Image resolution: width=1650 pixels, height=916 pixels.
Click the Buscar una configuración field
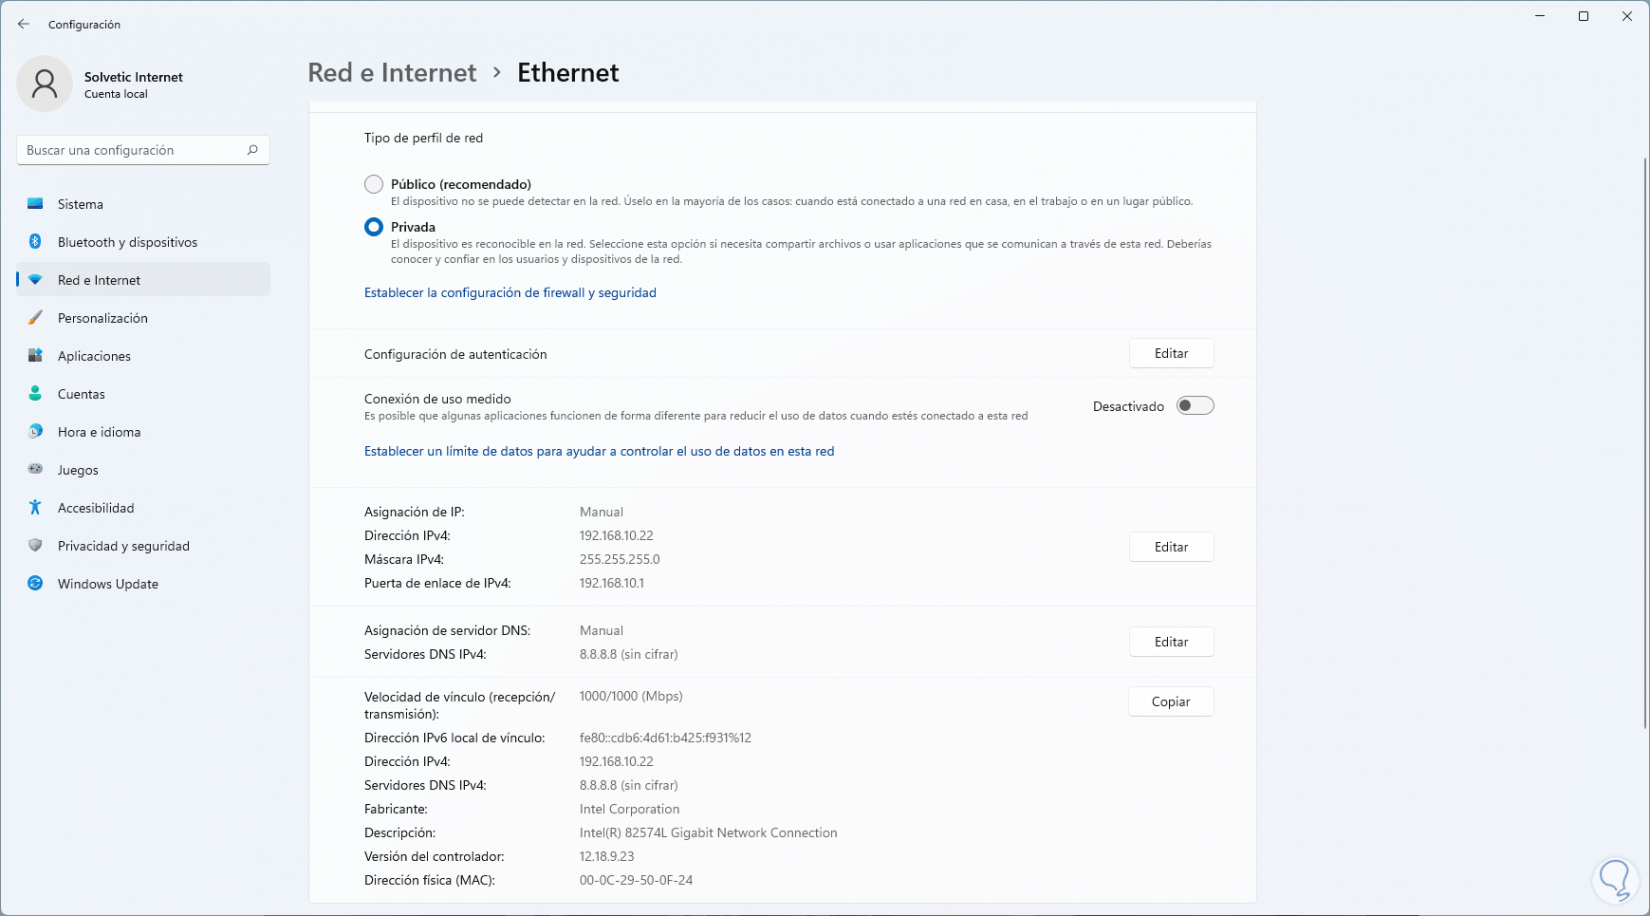point(130,150)
